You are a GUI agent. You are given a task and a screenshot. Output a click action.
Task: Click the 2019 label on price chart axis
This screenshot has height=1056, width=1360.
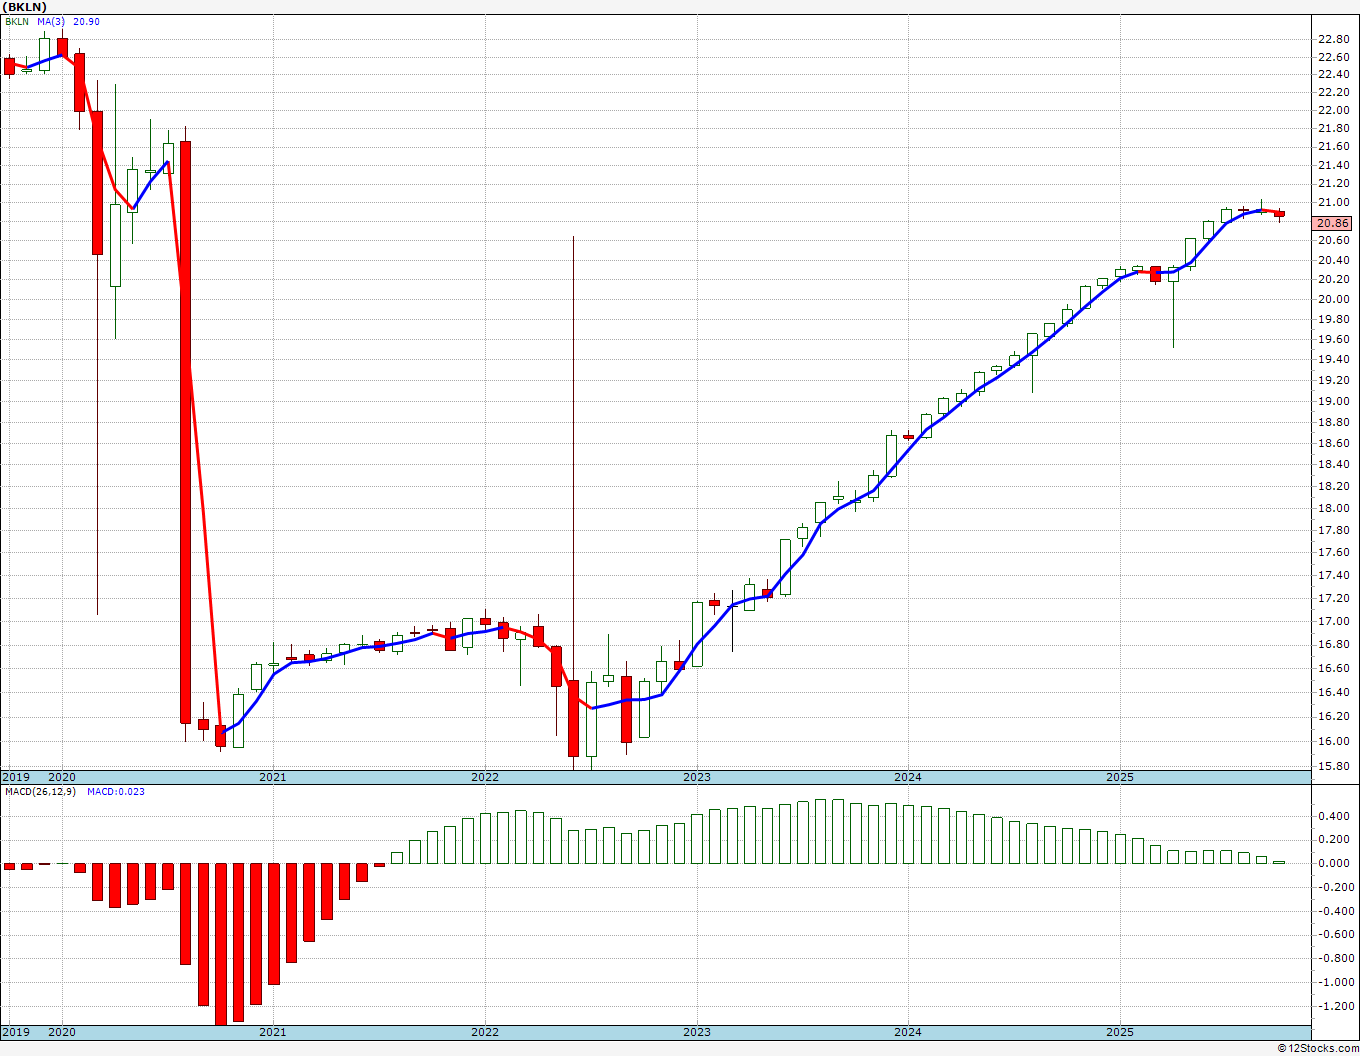tap(16, 777)
